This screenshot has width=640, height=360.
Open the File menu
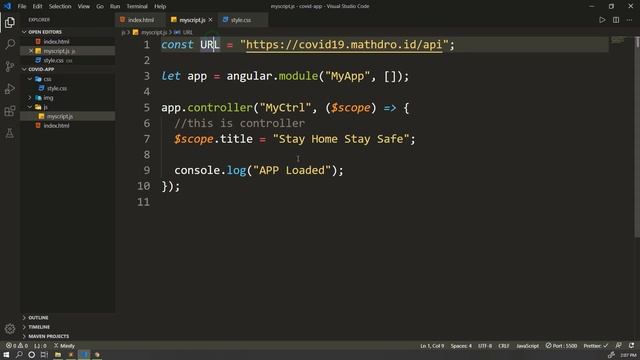[x=22, y=6]
